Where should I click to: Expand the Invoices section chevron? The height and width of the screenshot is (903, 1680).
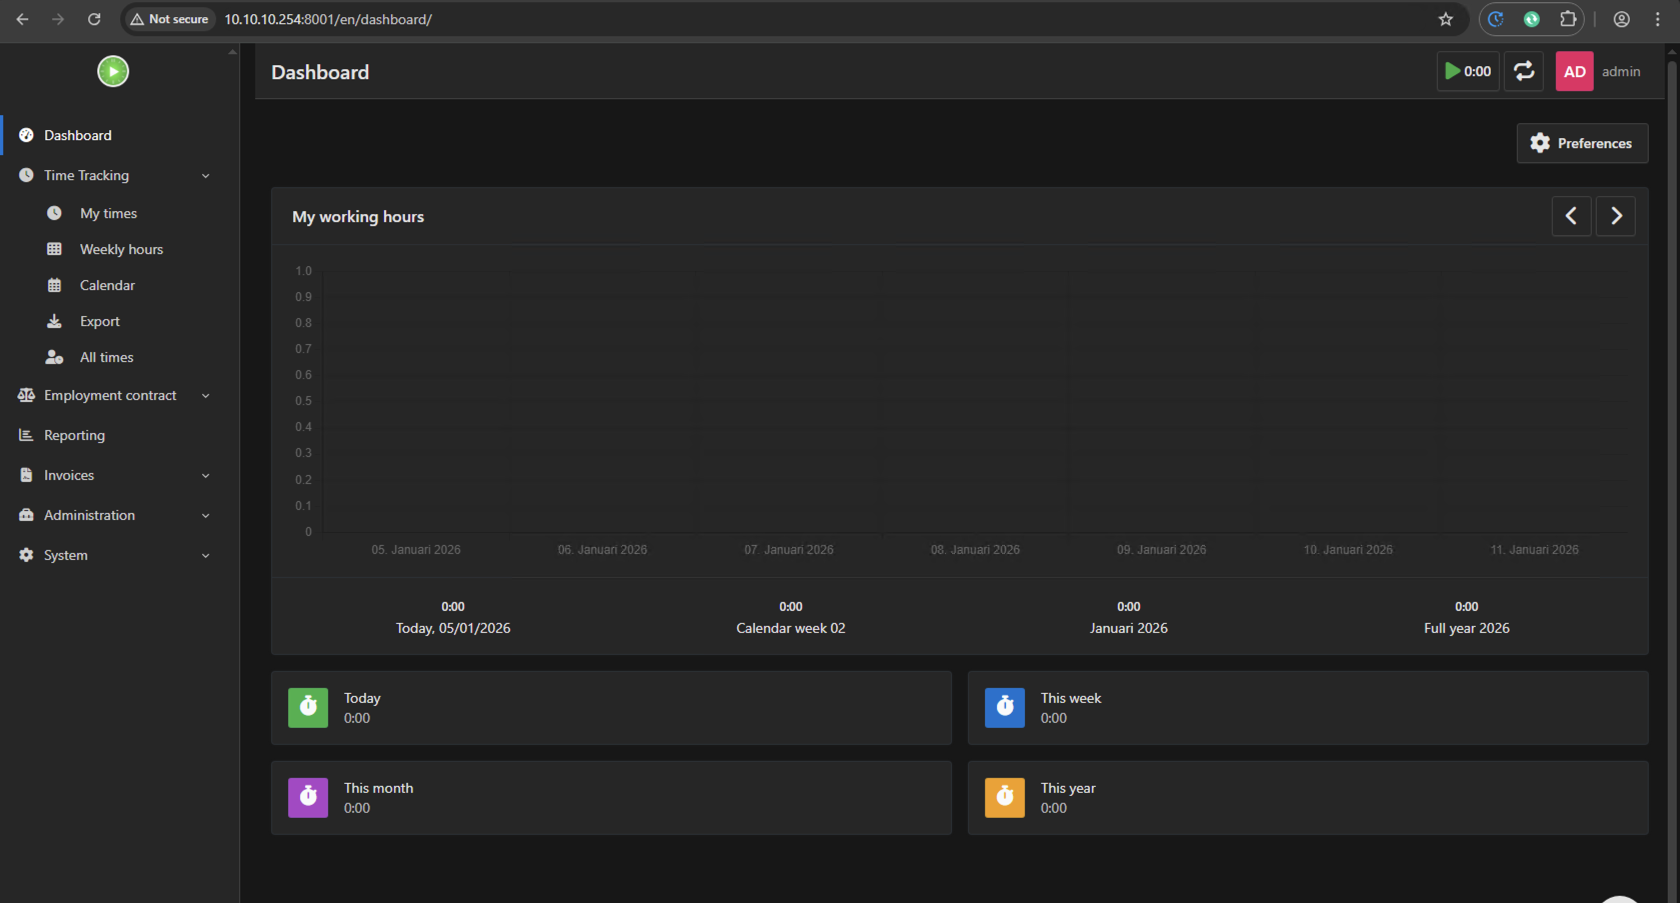coord(206,476)
